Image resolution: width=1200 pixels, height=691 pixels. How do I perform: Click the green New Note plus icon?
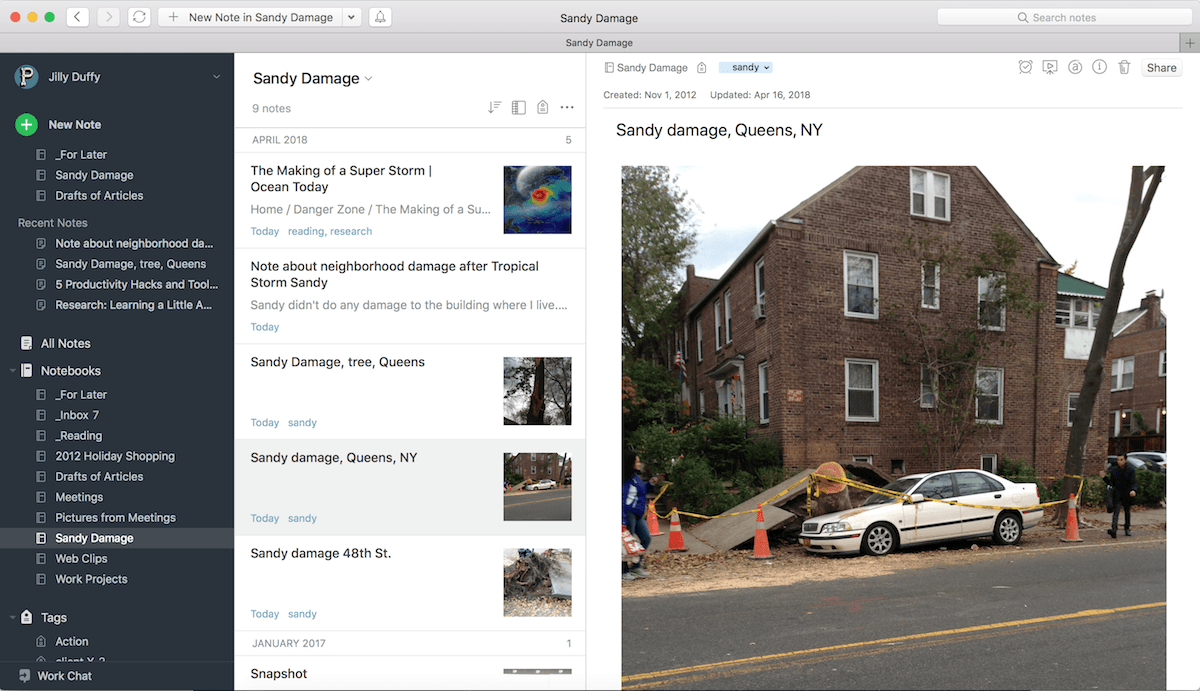click(x=26, y=124)
